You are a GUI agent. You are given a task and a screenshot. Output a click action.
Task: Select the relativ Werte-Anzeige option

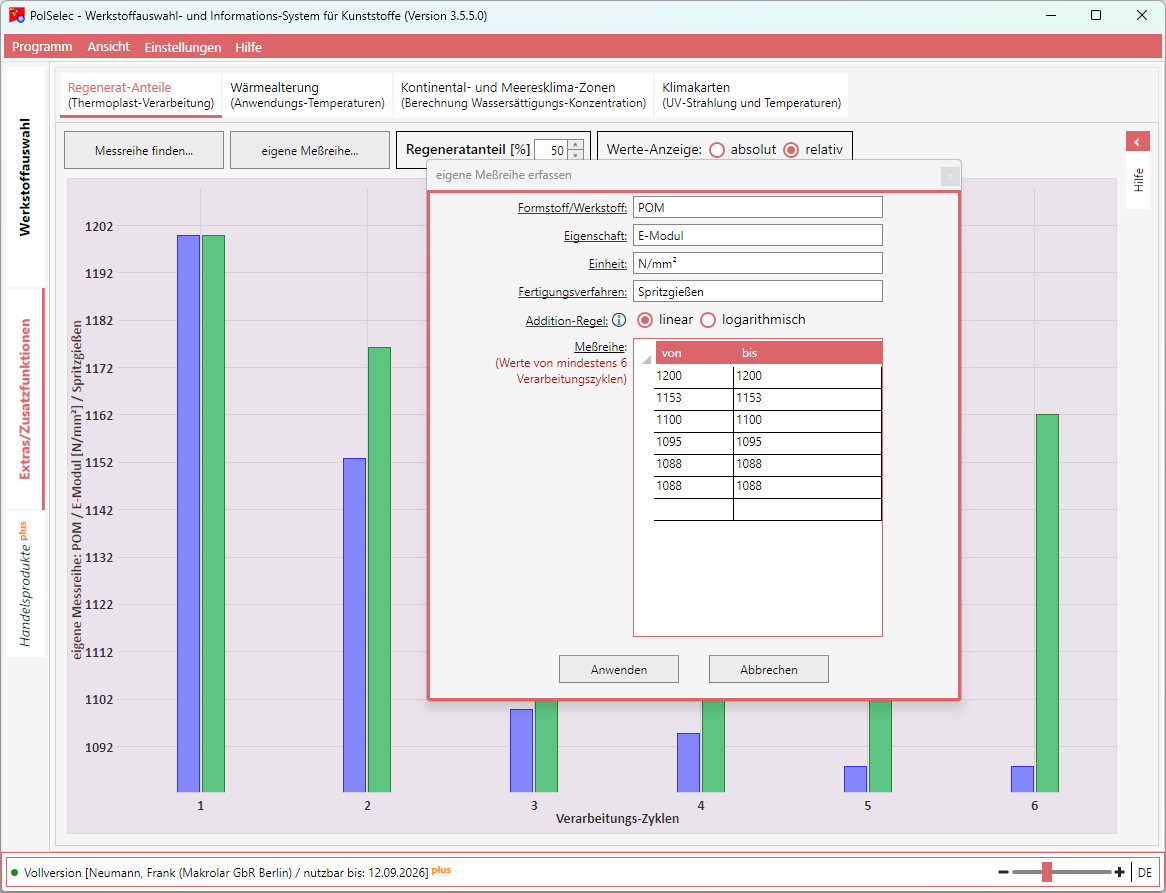point(791,149)
